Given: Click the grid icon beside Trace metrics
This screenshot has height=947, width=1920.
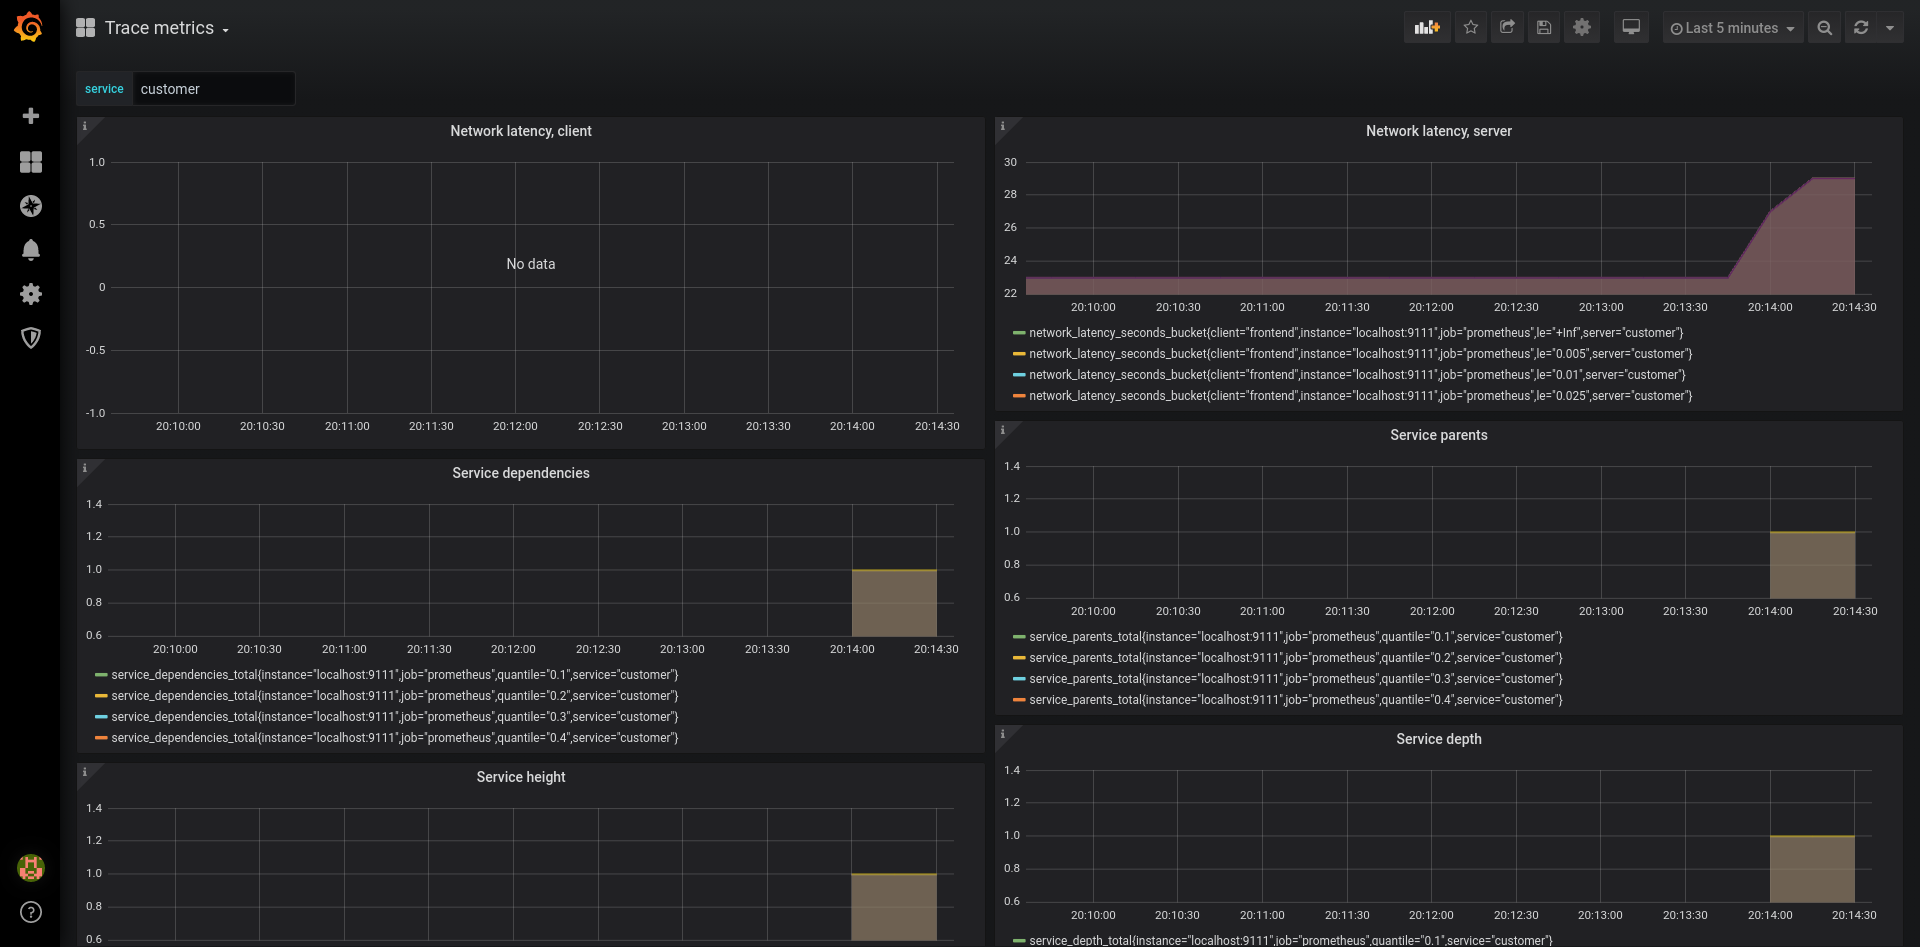Looking at the screenshot, I should pos(85,28).
